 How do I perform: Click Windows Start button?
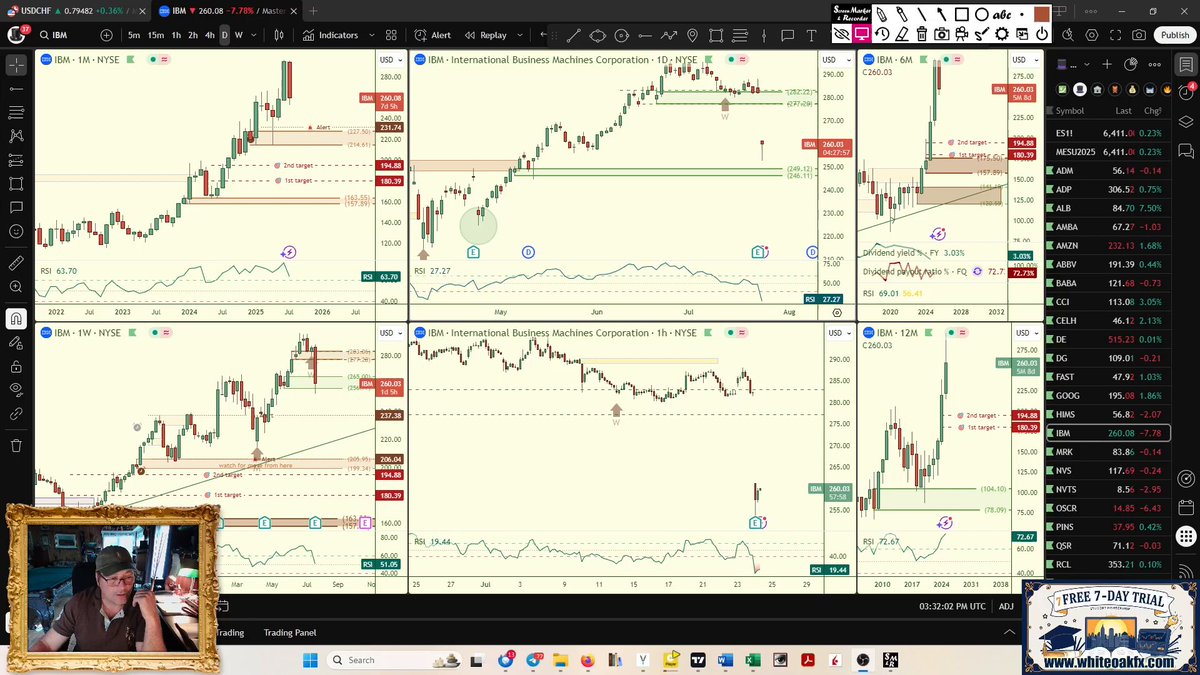309,660
